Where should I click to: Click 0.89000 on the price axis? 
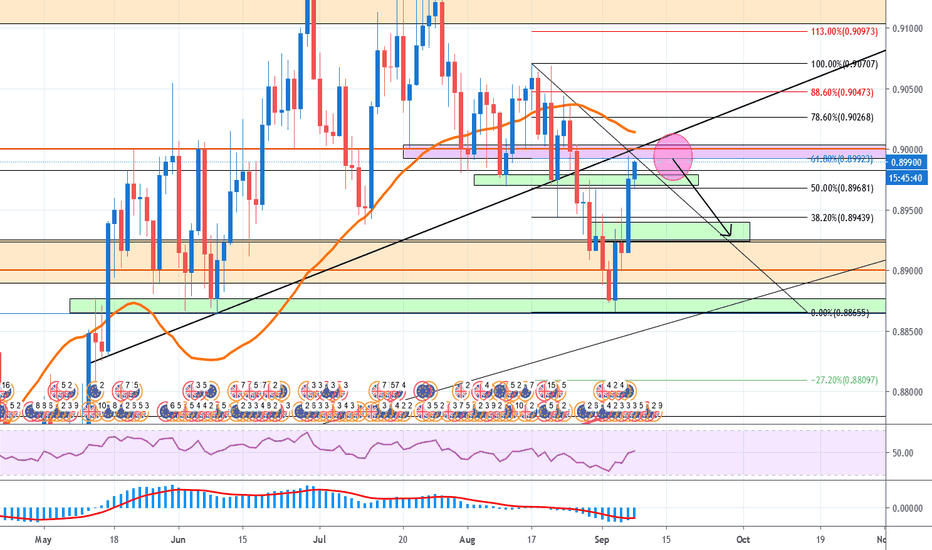907,271
